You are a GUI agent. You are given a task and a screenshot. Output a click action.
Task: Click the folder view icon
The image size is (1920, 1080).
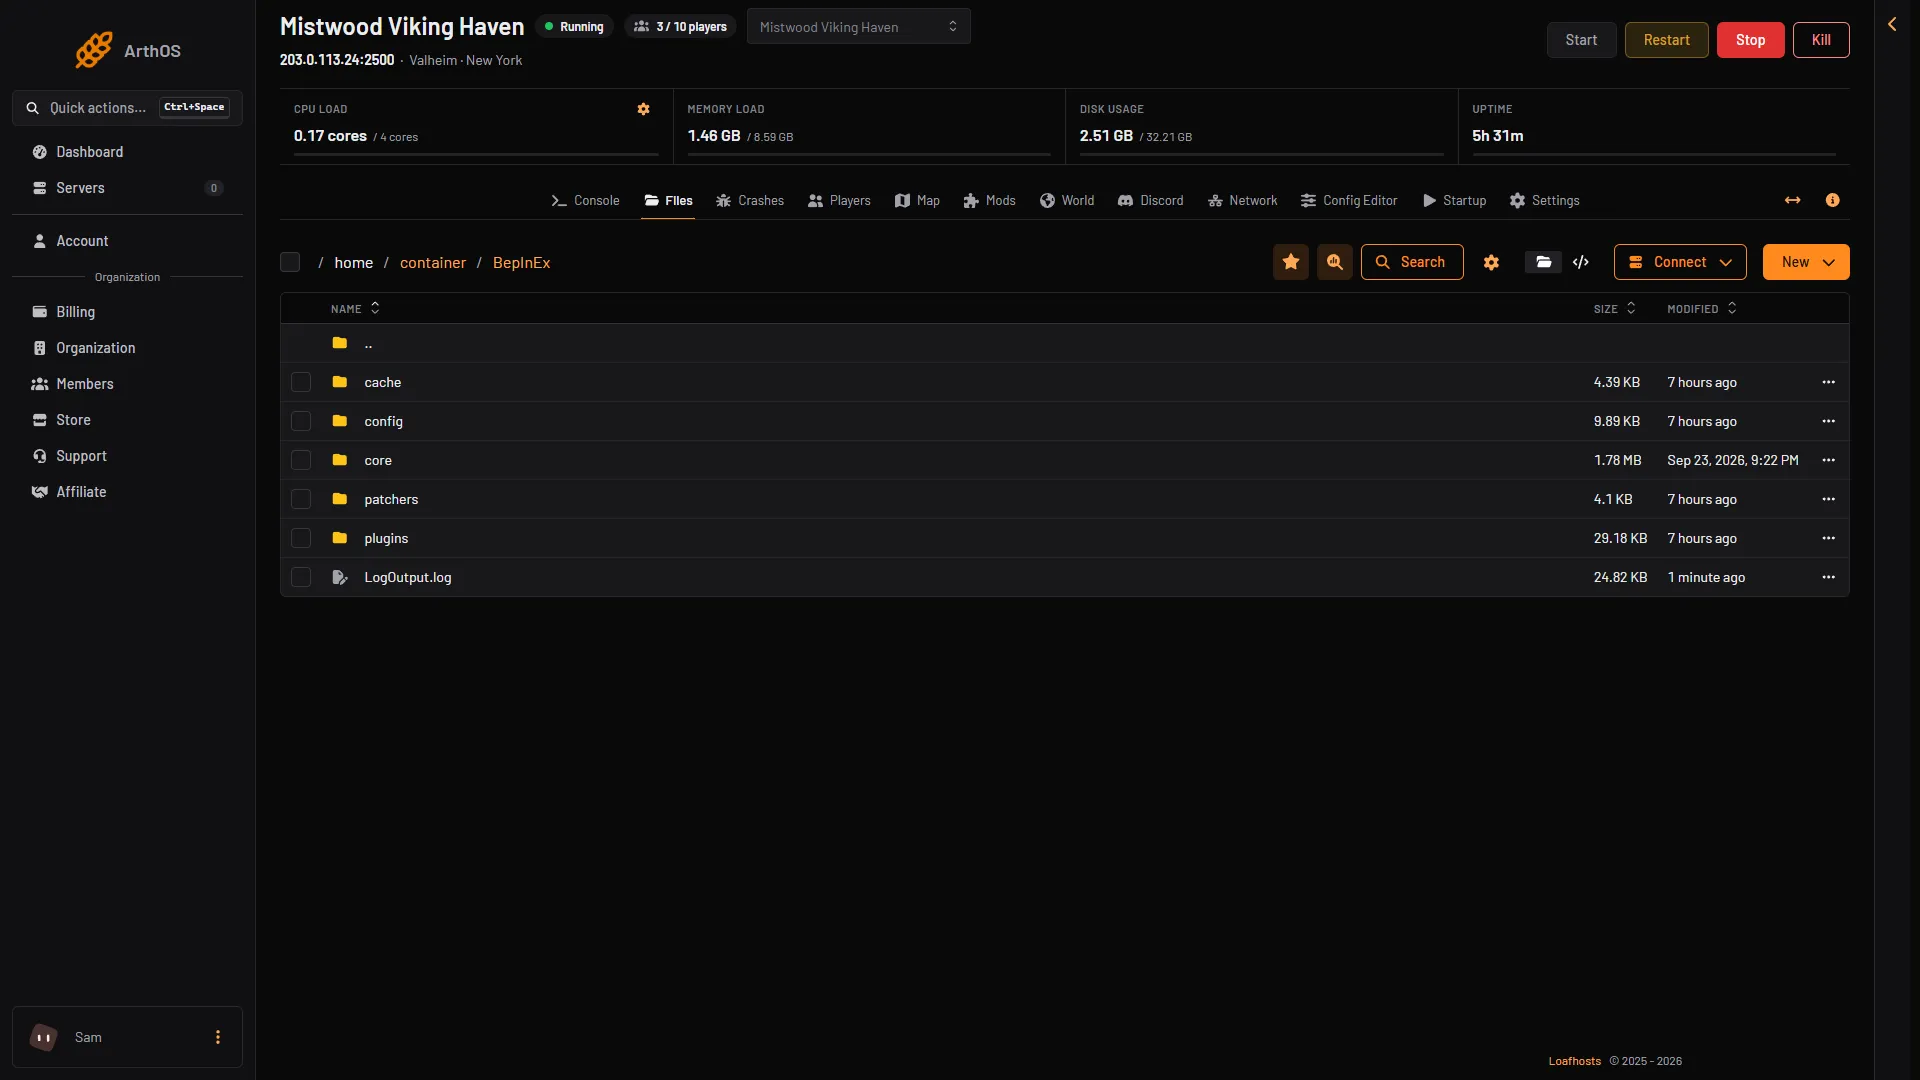tap(1543, 262)
